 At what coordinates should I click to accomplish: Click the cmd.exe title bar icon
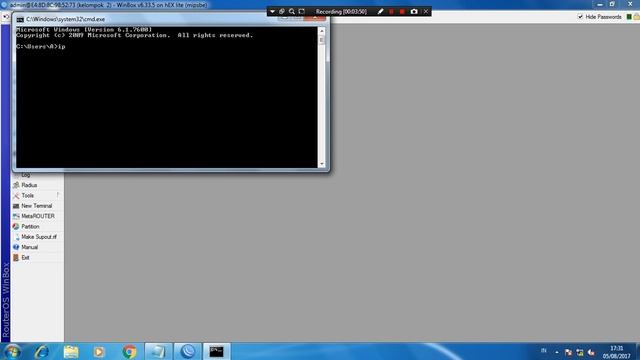20,19
